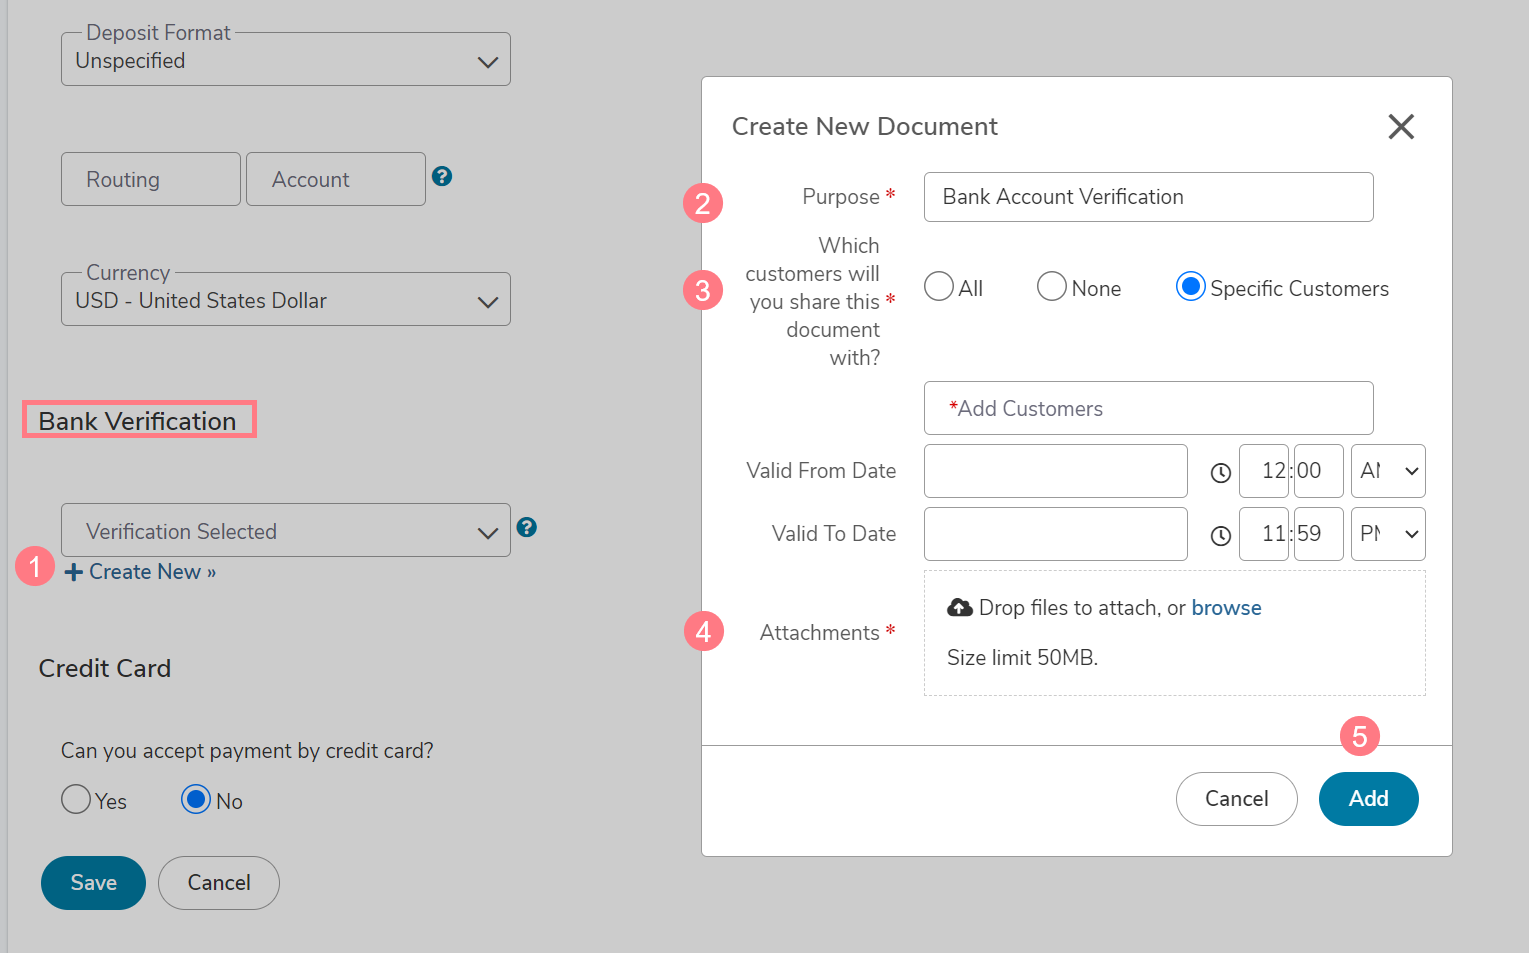Viewport: 1529px width, 953px height.
Task: Select No for credit card payment
Action: pyautogui.click(x=196, y=800)
